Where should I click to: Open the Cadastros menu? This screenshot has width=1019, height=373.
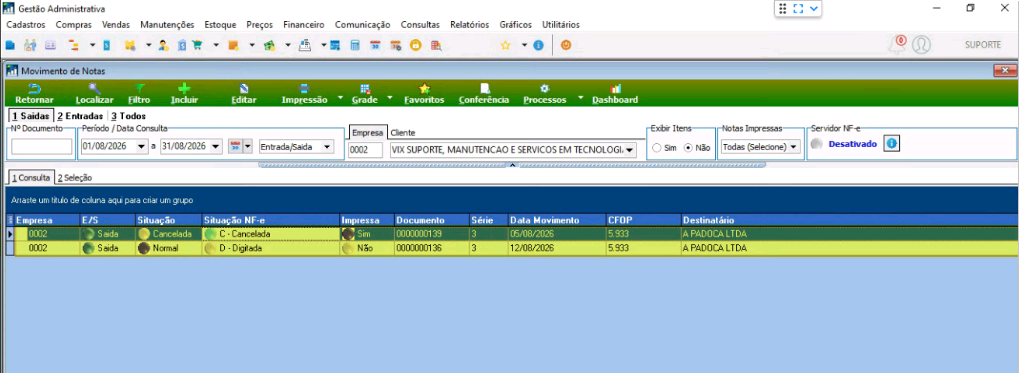point(25,25)
